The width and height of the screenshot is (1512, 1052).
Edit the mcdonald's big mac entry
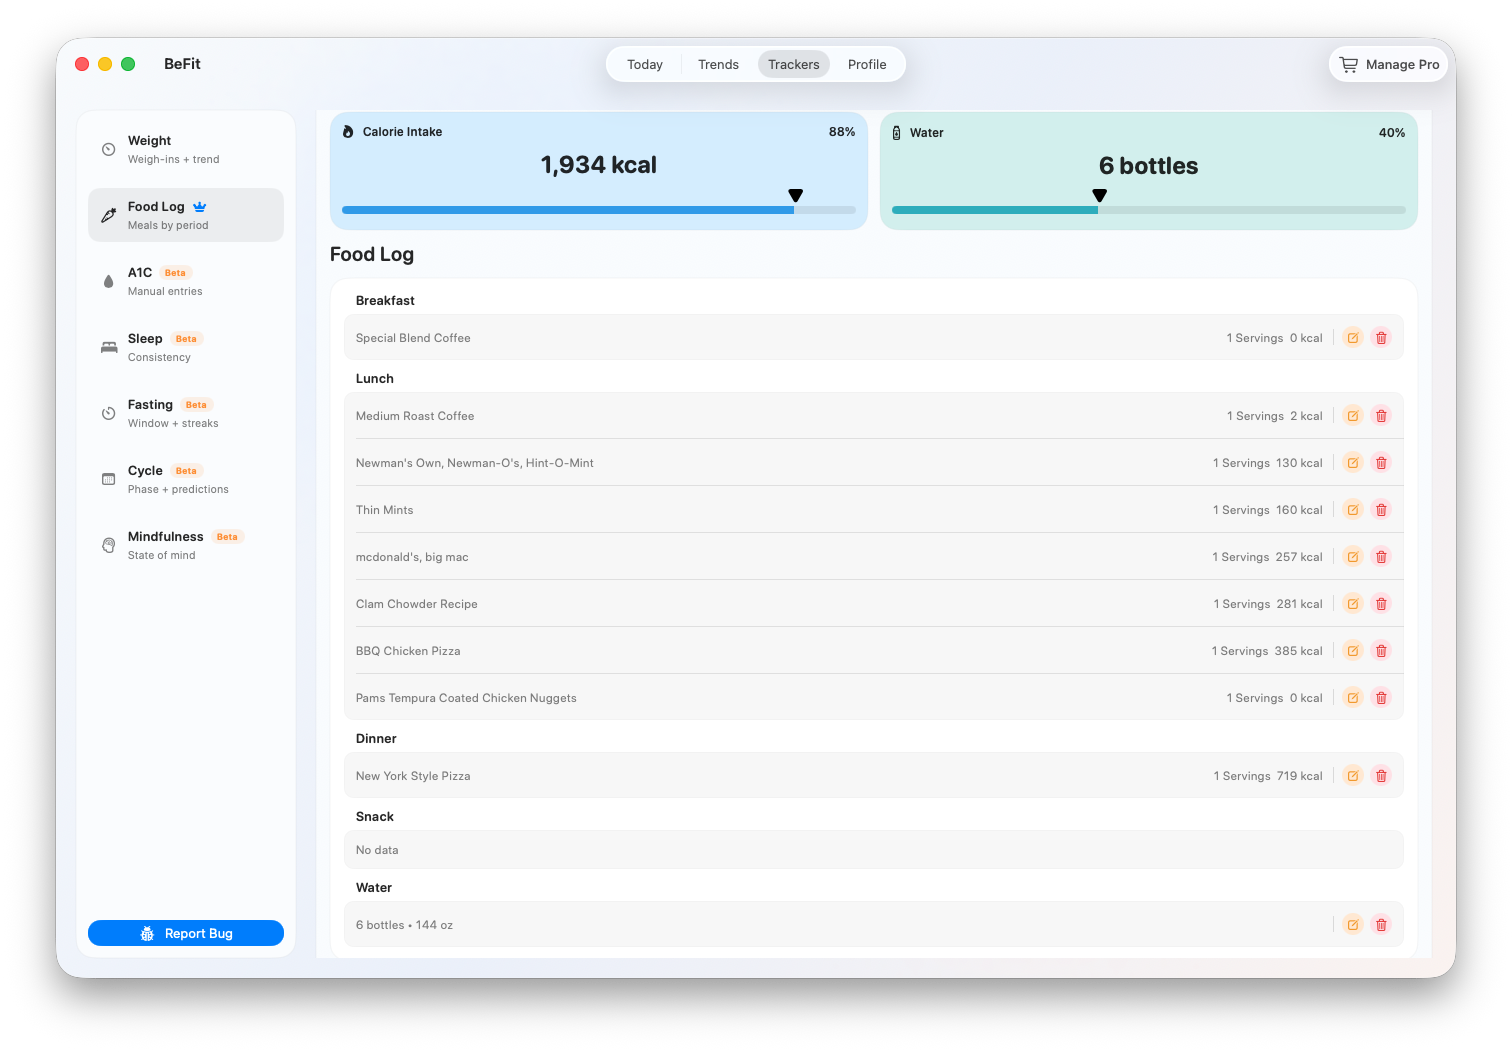click(x=1353, y=557)
